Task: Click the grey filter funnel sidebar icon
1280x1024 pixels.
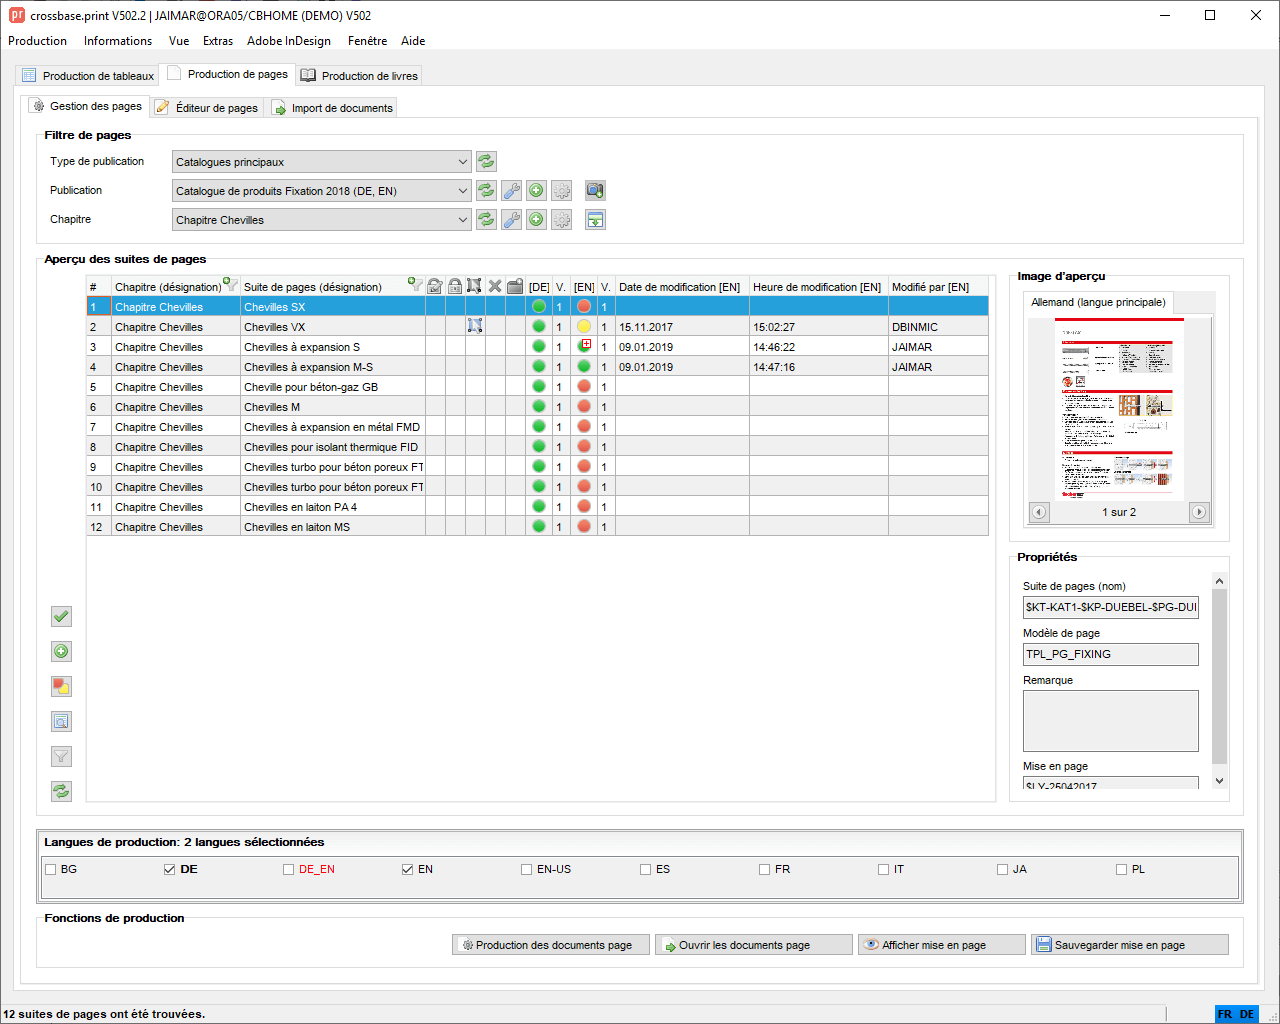Action: click(61, 756)
